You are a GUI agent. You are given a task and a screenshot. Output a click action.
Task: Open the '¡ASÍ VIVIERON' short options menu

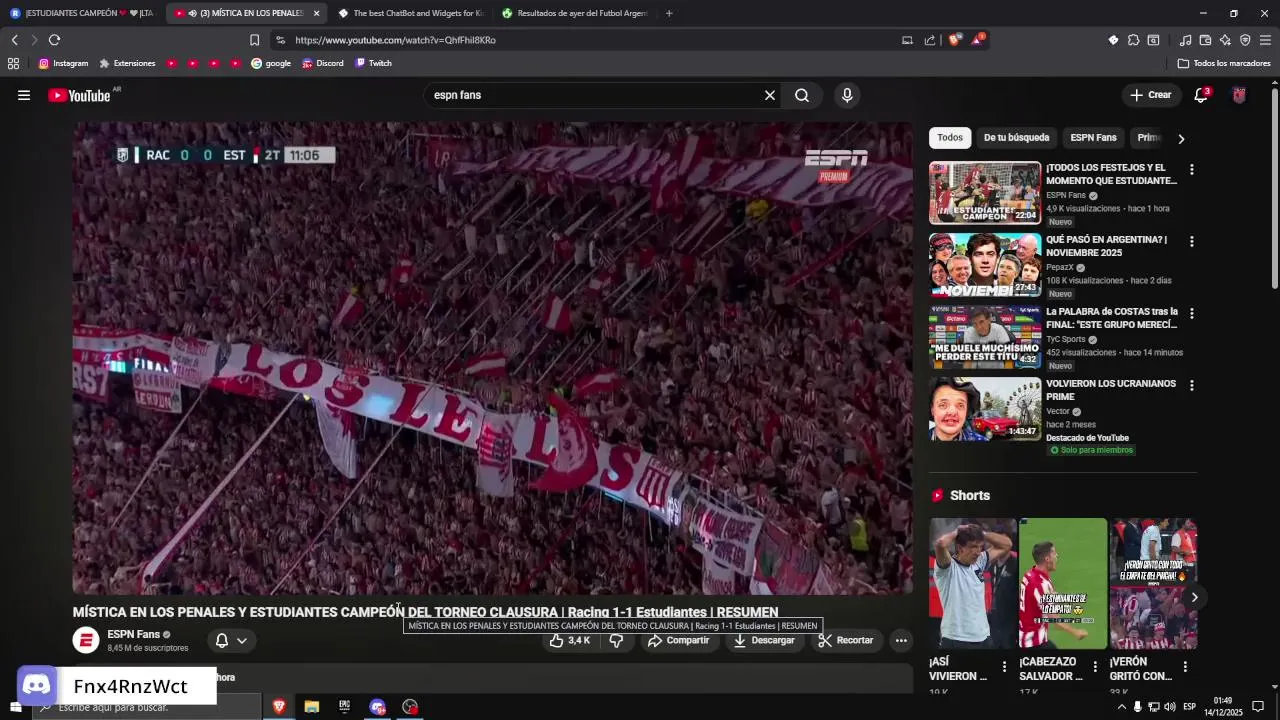tap(1005, 666)
